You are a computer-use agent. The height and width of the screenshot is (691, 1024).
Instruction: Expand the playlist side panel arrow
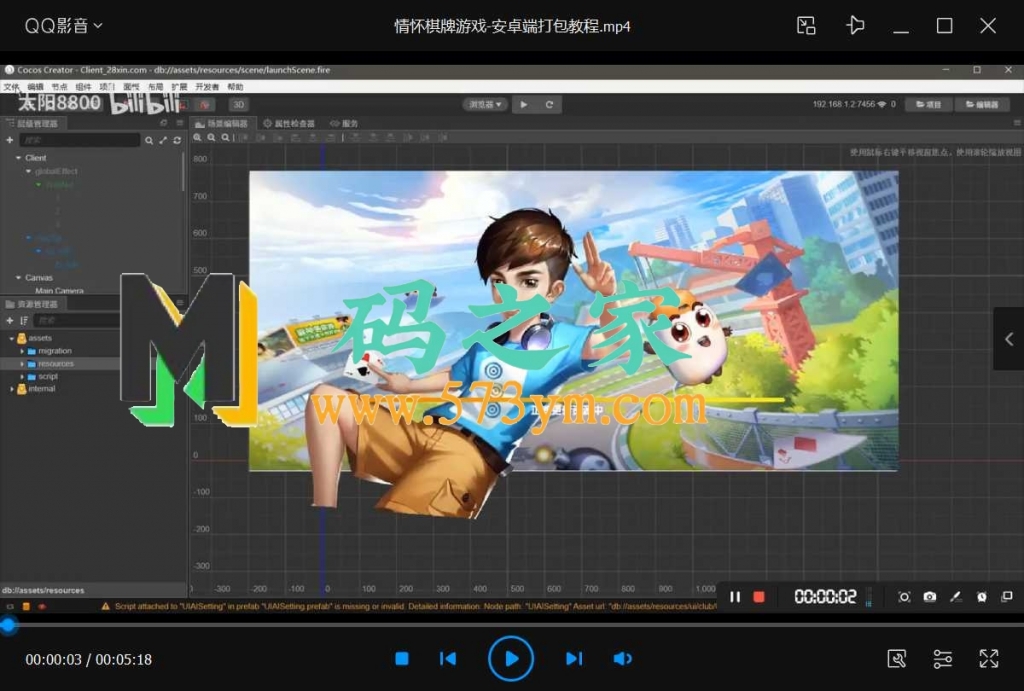pos(1009,339)
